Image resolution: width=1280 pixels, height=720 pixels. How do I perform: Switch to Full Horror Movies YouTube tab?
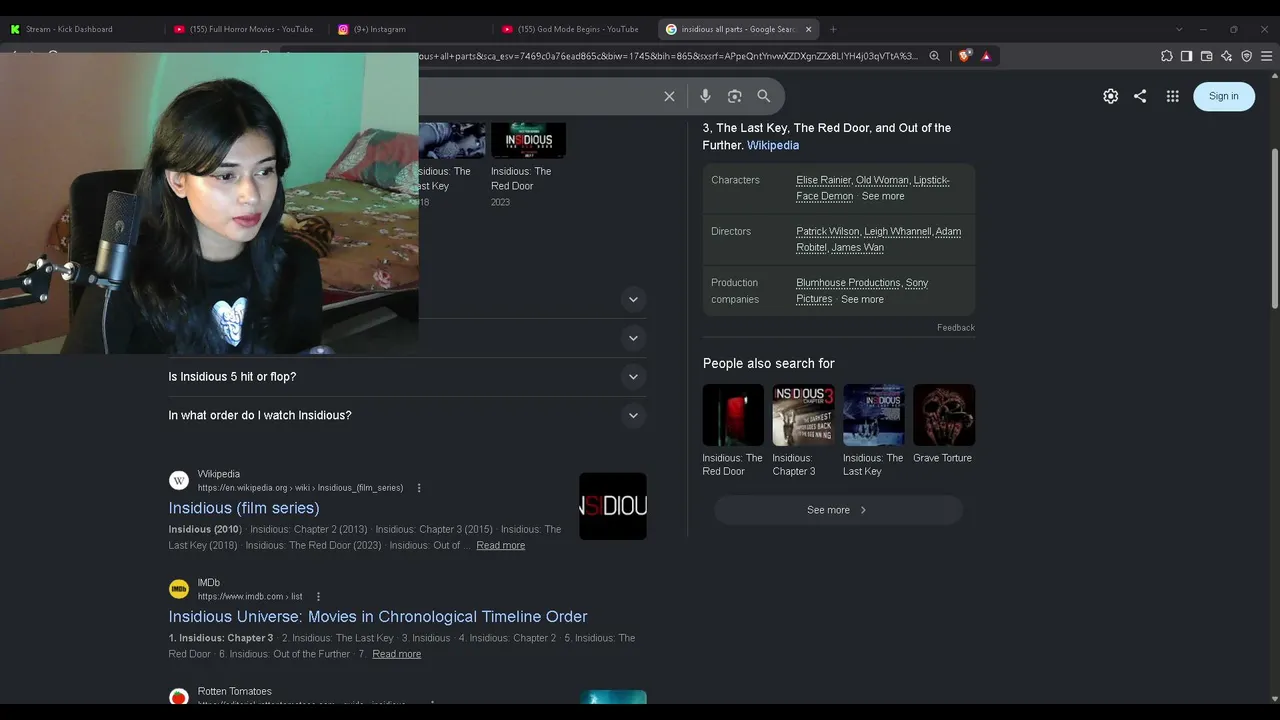click(245, 29)
